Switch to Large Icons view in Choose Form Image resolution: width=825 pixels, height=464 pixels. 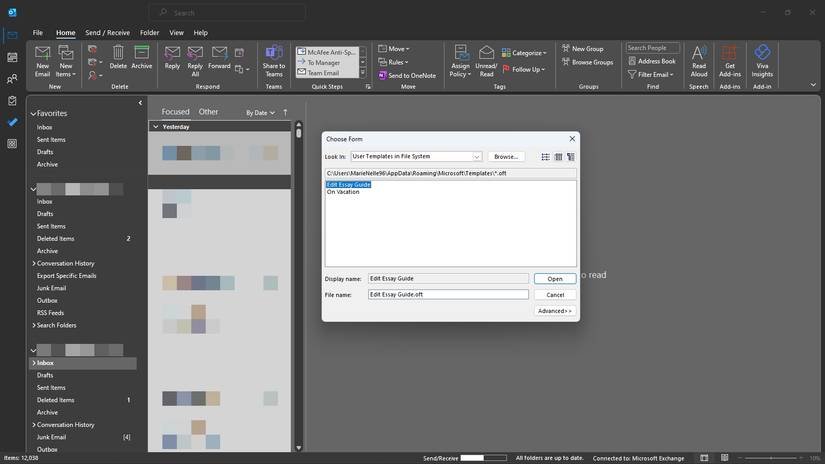point(546,157)
